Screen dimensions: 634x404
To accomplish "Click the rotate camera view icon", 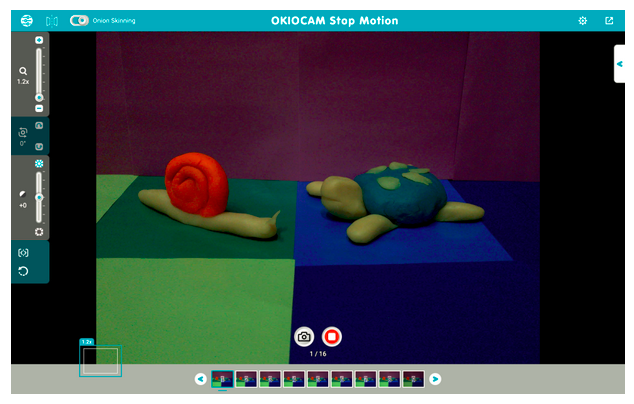I will tap(22, 133).
